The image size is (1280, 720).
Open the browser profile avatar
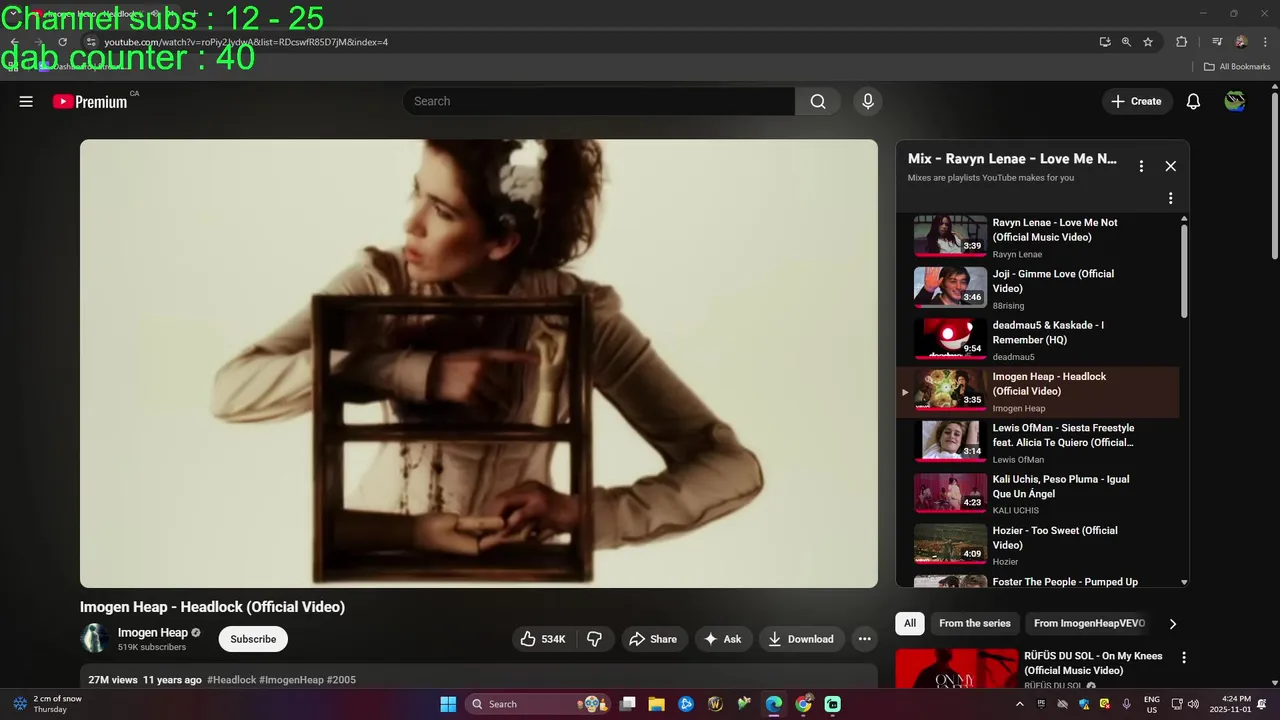[1241, 42]
